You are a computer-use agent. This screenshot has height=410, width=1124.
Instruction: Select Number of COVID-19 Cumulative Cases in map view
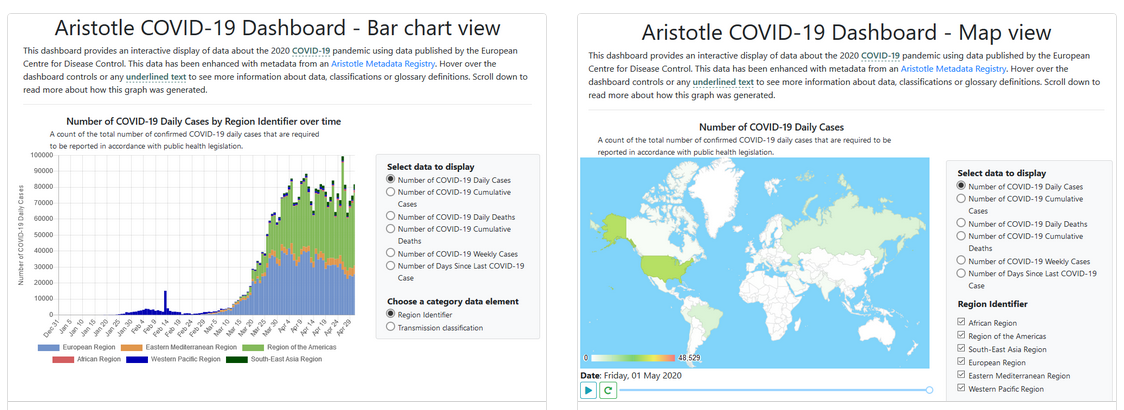pyautogui.click(x=962, y=199)
